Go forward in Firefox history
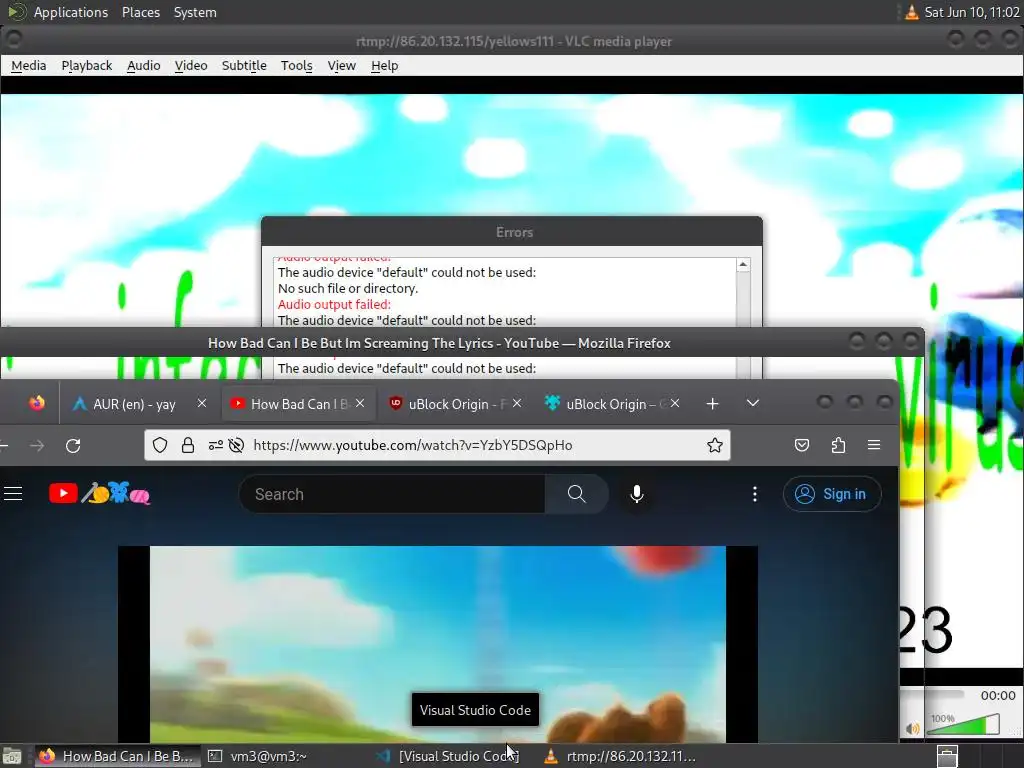The image size is (1024, 768). (x=37, y=445)
